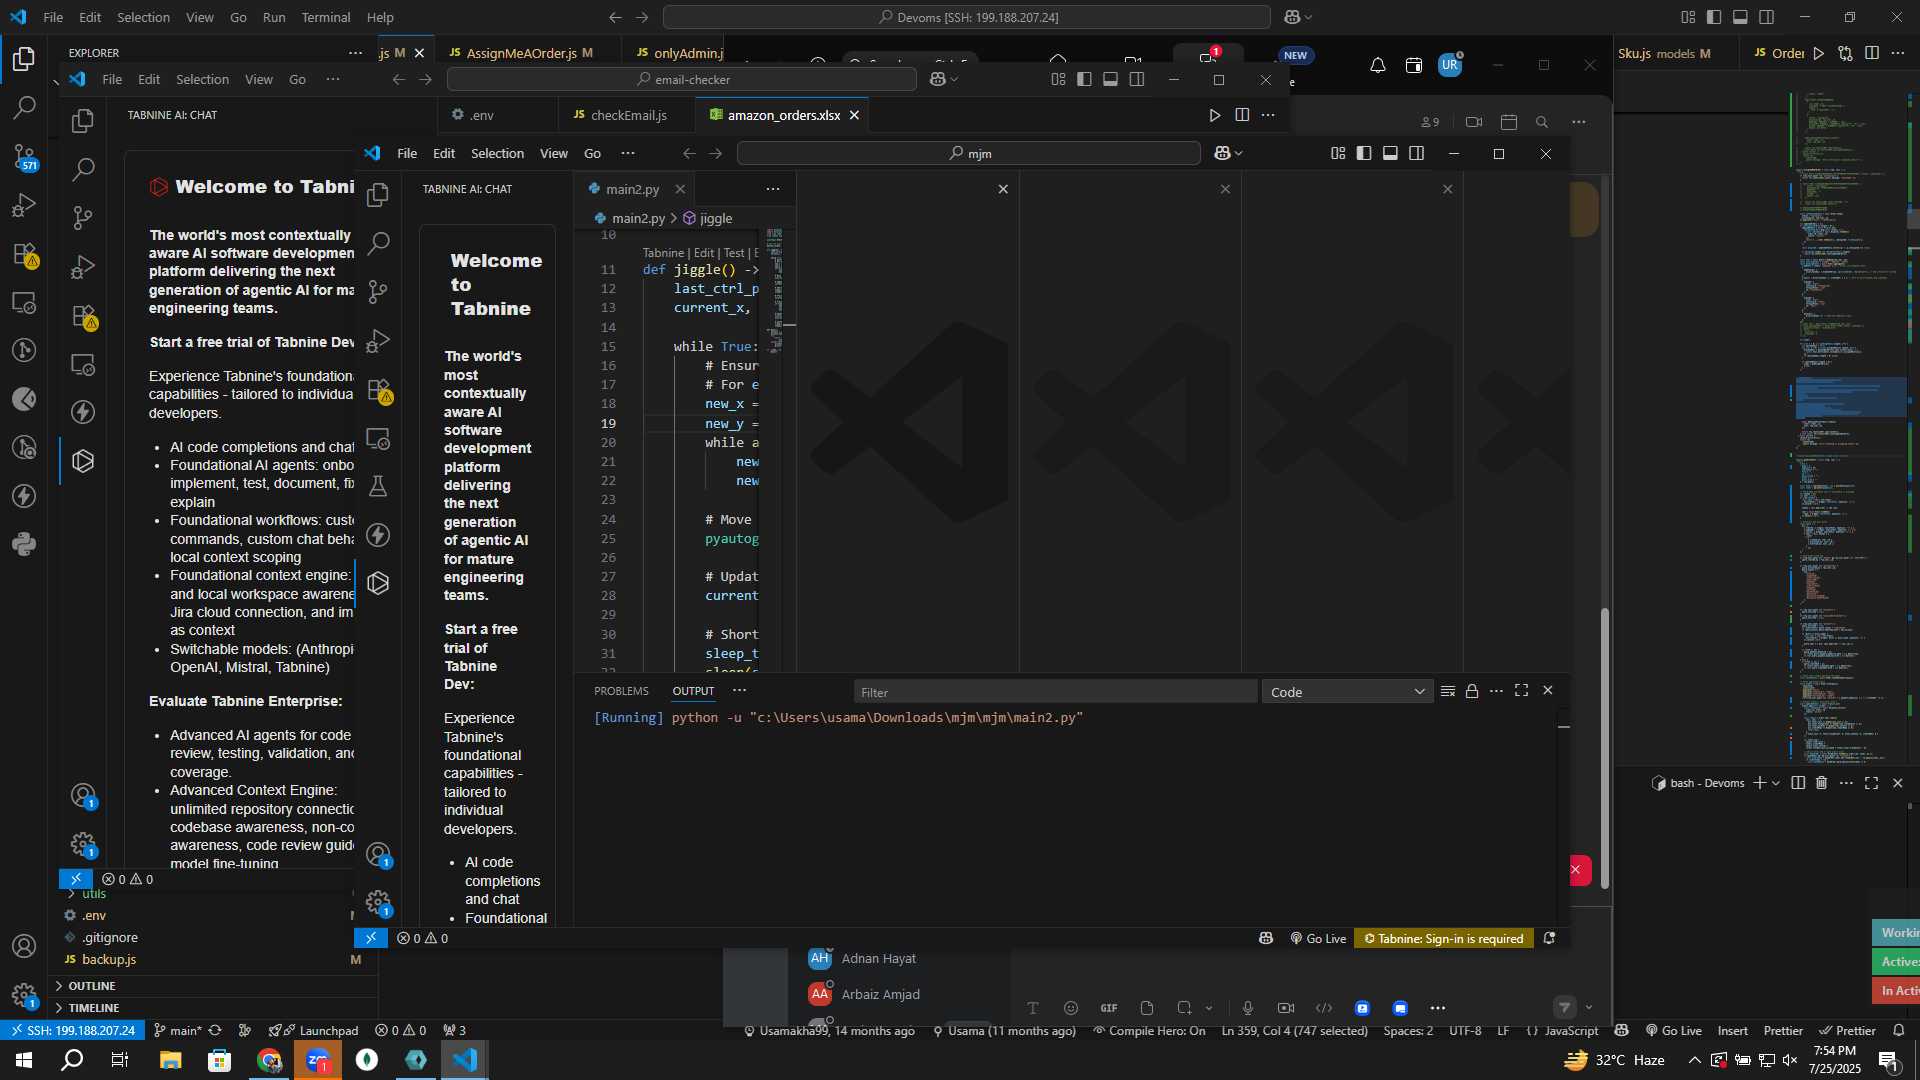This screenshot has width=1920, height=1080.
Task: Open Tabnine icon in mjm window activity bar
Action: point(378,583)
